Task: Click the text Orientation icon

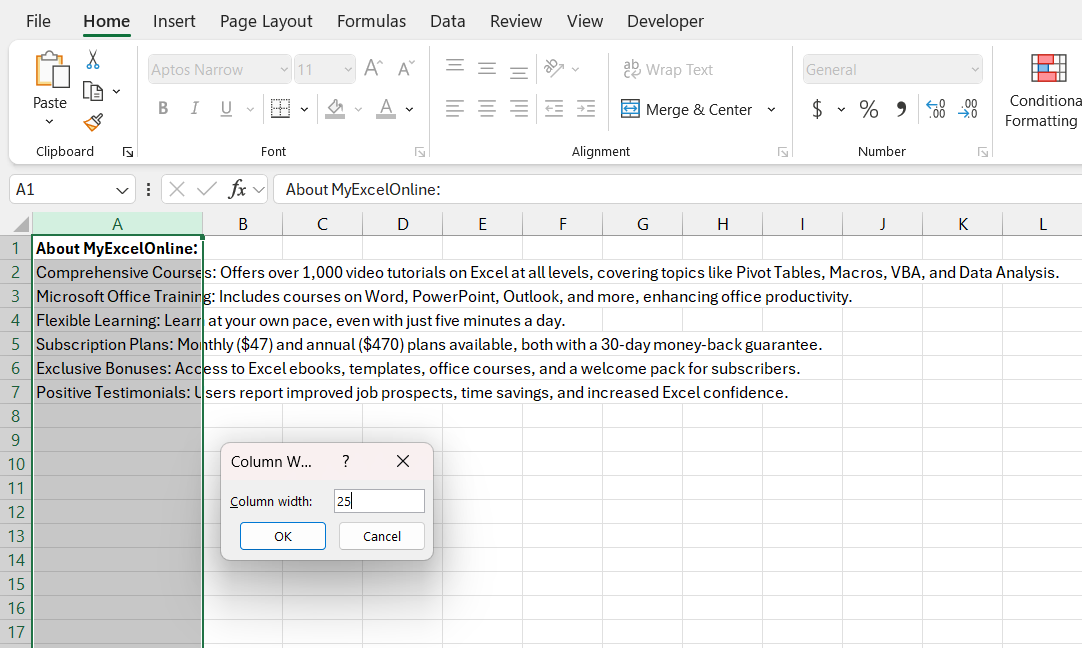Action: pyautogui.click(x=554, y=68)
